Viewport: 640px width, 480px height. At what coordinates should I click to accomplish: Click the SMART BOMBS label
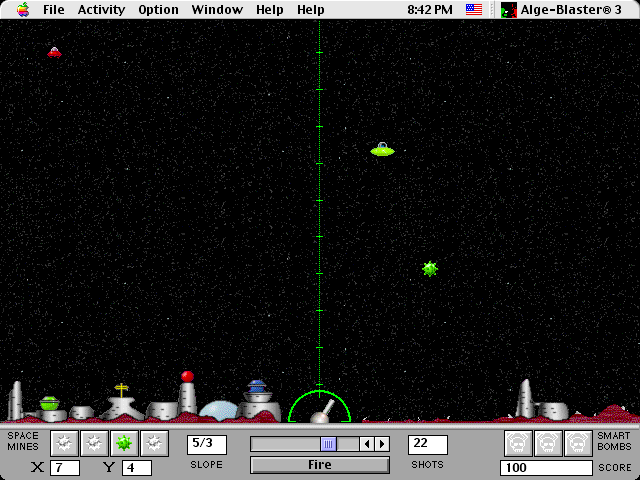click(x=614, y=441)
